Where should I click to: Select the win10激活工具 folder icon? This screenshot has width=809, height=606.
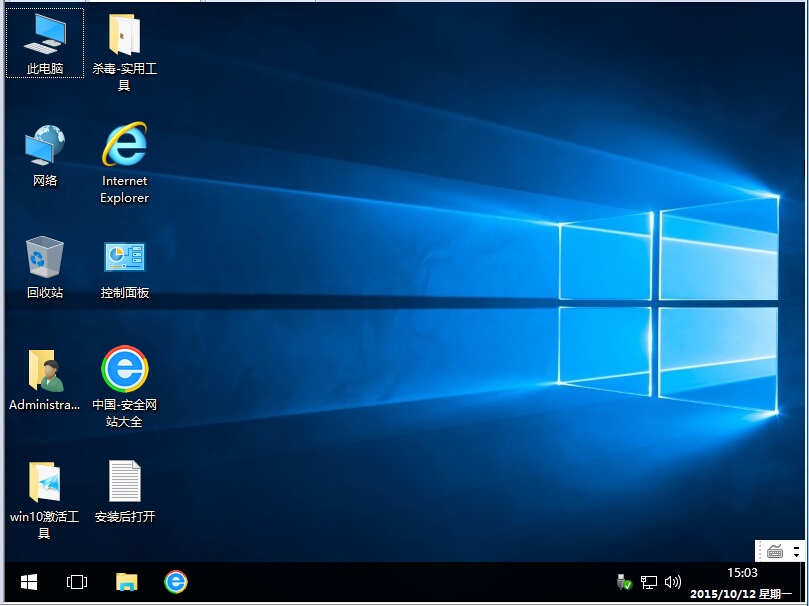pos(44,483)
